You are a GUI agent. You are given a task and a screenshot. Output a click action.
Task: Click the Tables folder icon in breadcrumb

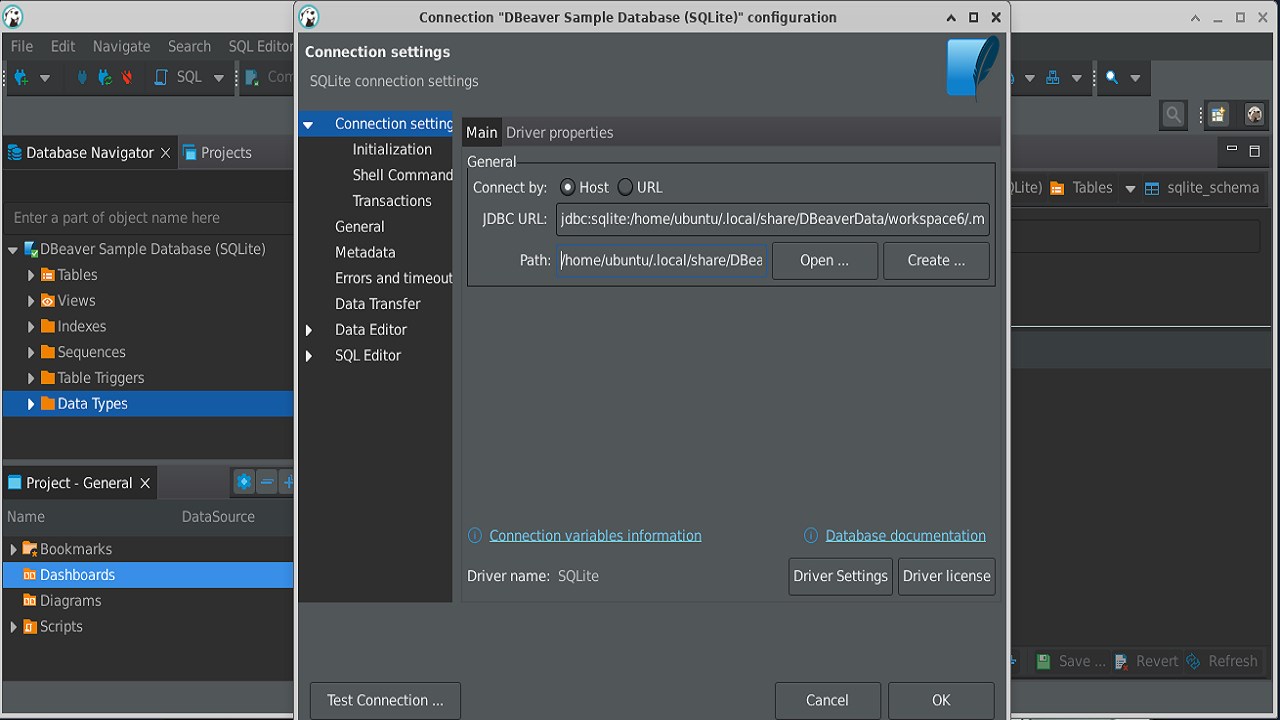(1056, 188)
